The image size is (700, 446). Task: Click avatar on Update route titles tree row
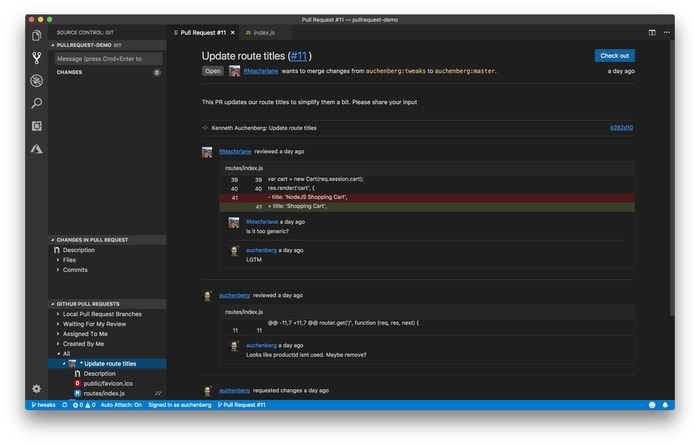coord(72,364)
